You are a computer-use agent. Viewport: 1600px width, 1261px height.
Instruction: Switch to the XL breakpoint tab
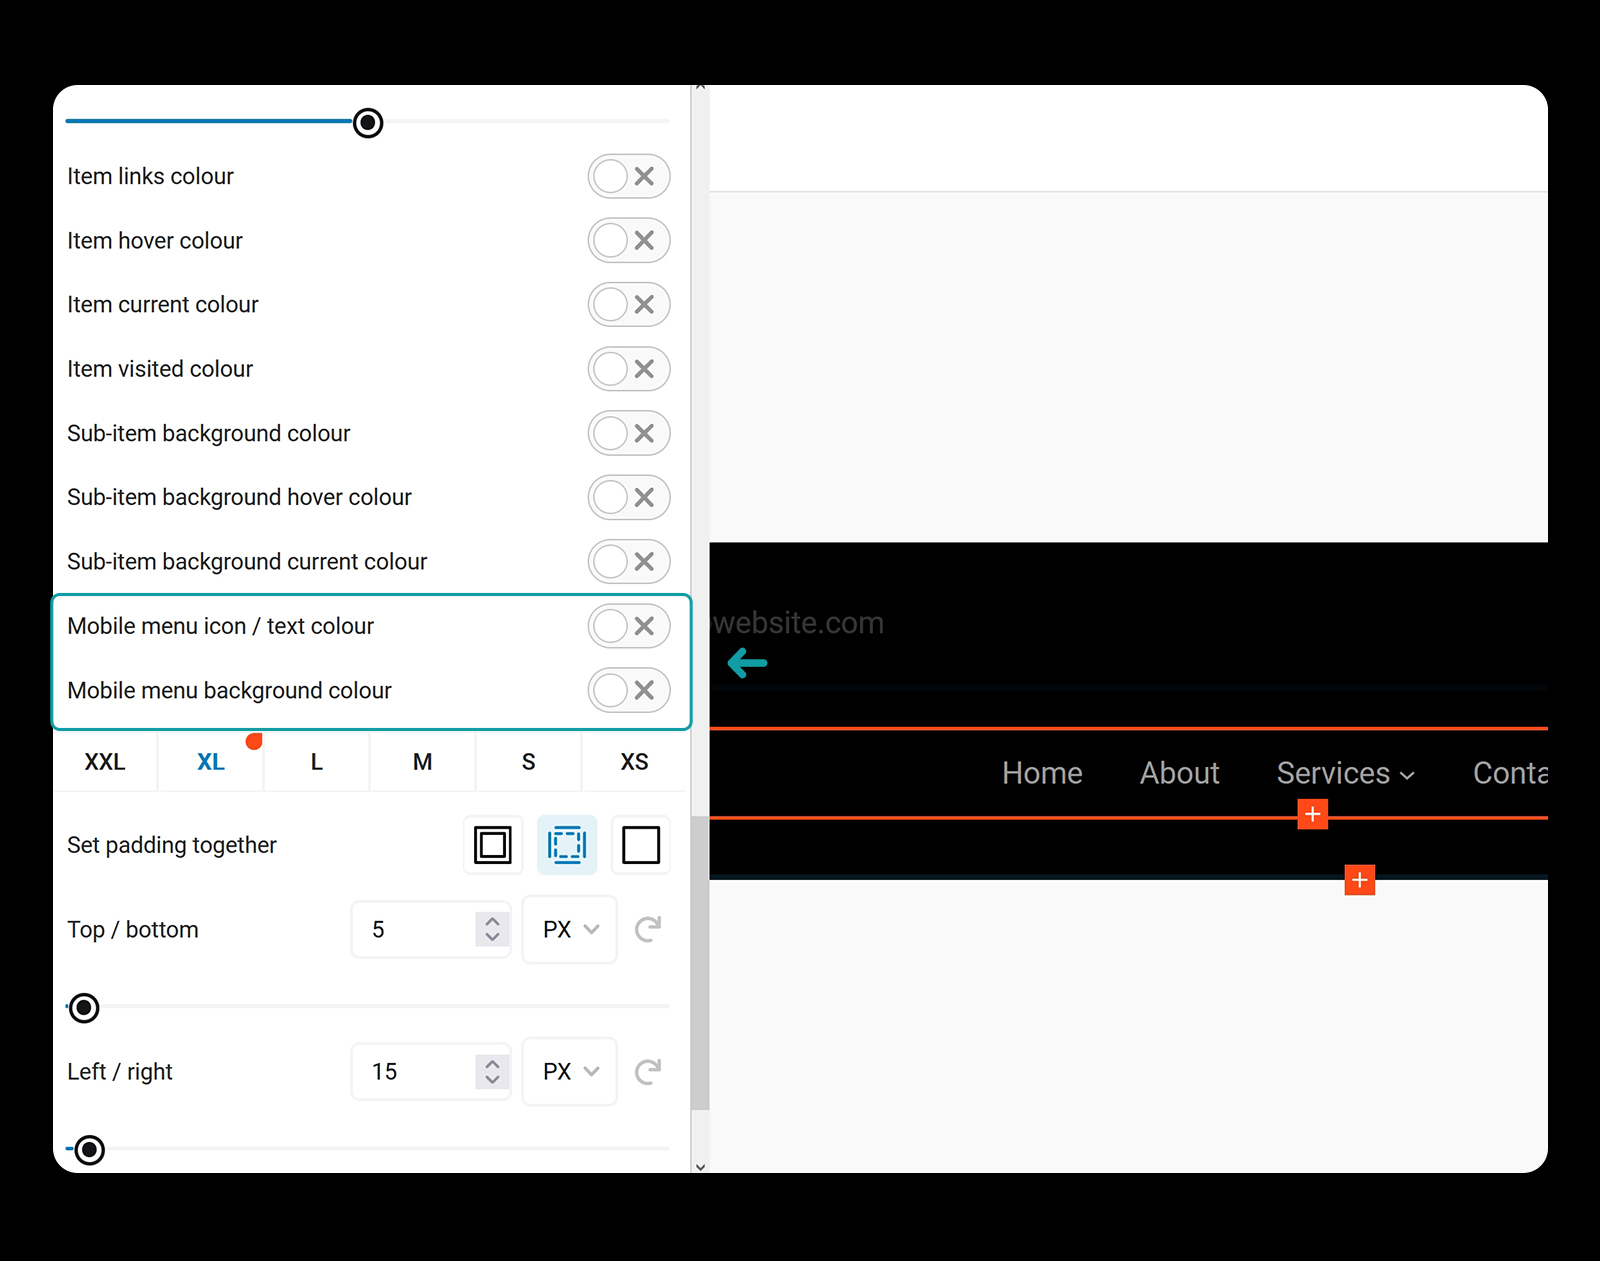click(211, 762)
